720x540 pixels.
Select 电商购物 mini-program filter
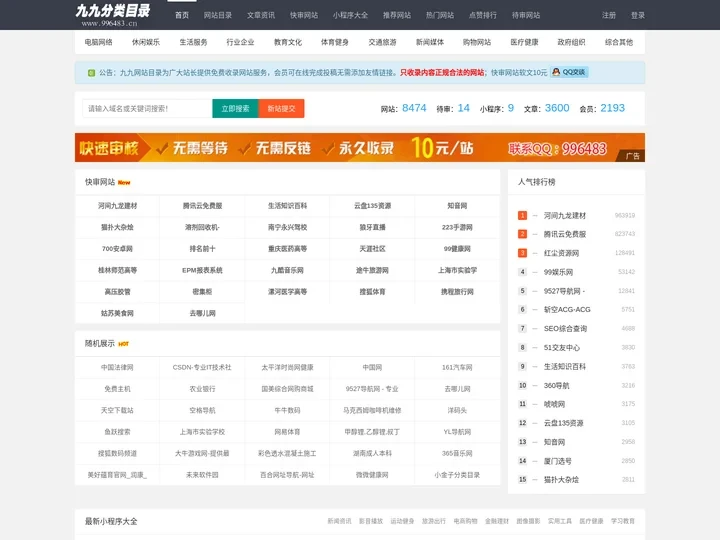click(466, 521)
